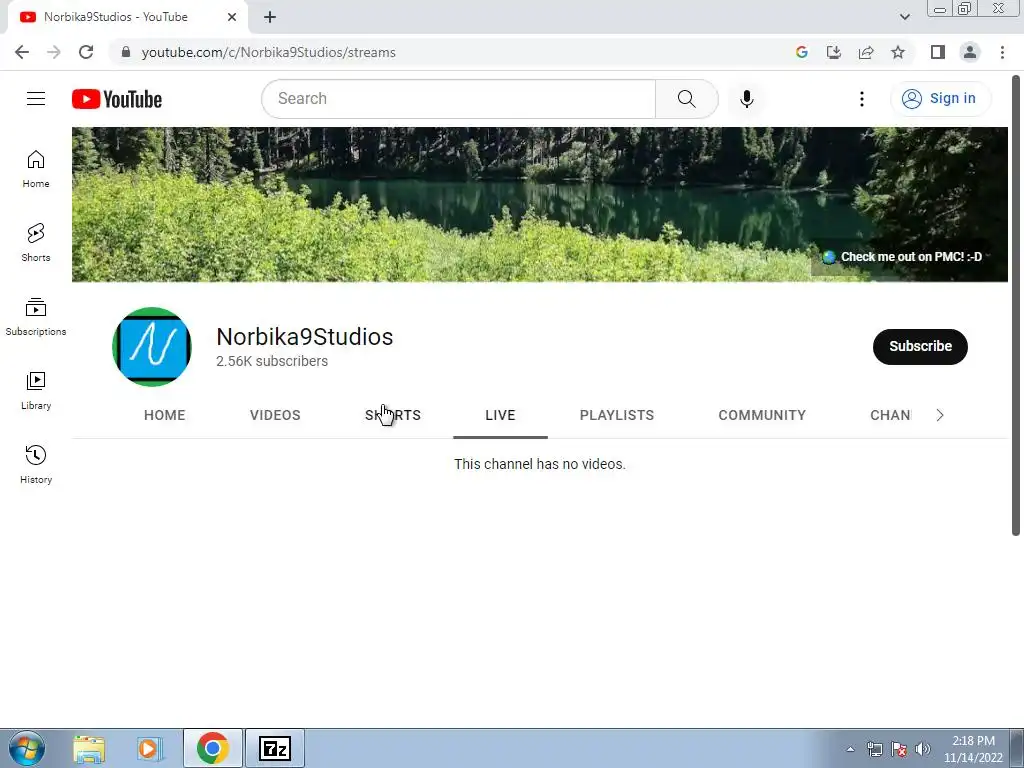Click the Sign in button
The image size is (1024, 768).
tap(940, 99)
